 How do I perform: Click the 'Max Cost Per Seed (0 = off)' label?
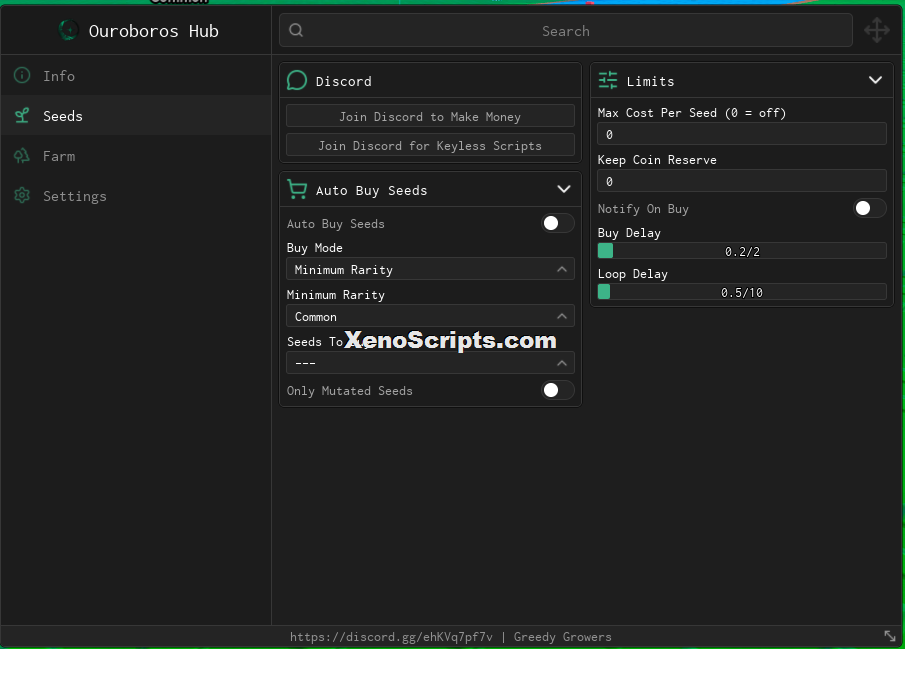tap(691, 113)
